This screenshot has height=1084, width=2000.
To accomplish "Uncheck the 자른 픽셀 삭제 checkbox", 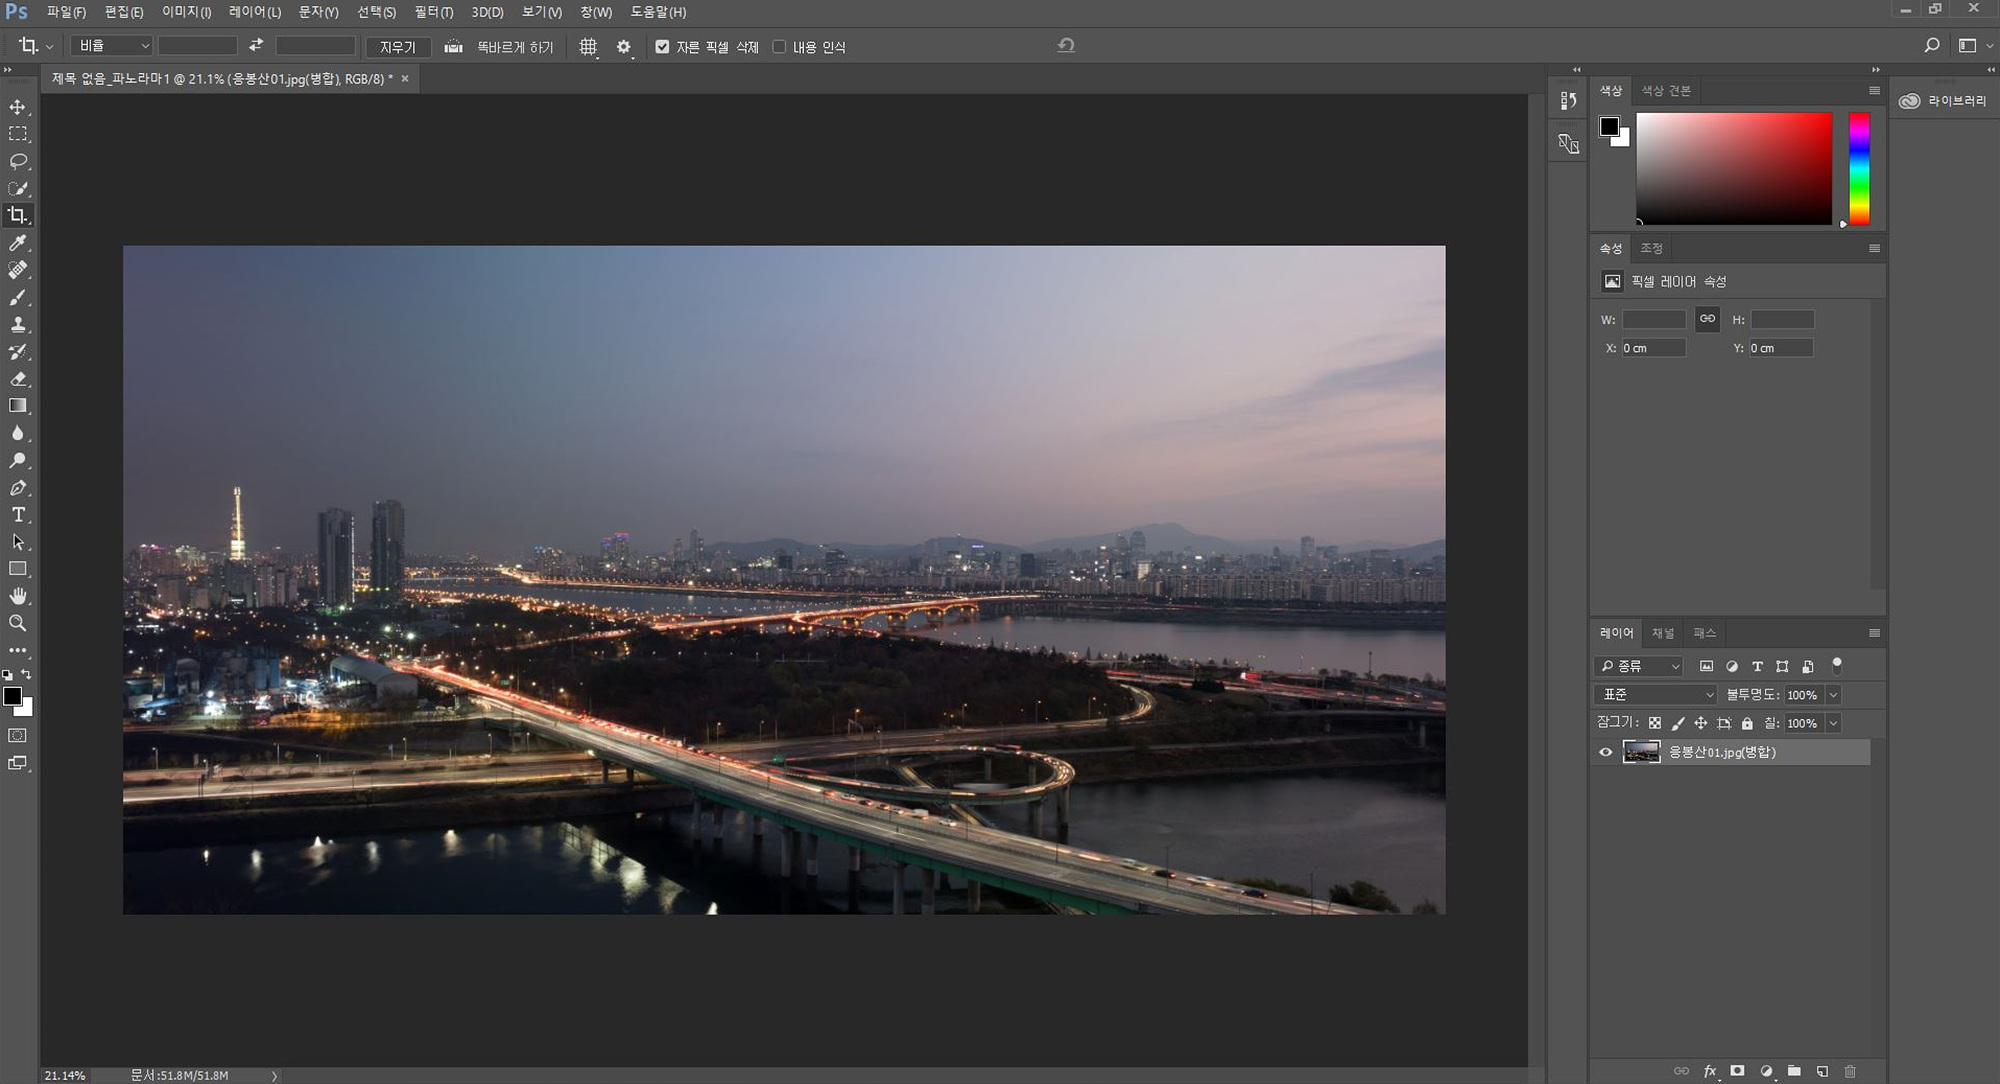I will pyautogui.click(x=662, y=47).
